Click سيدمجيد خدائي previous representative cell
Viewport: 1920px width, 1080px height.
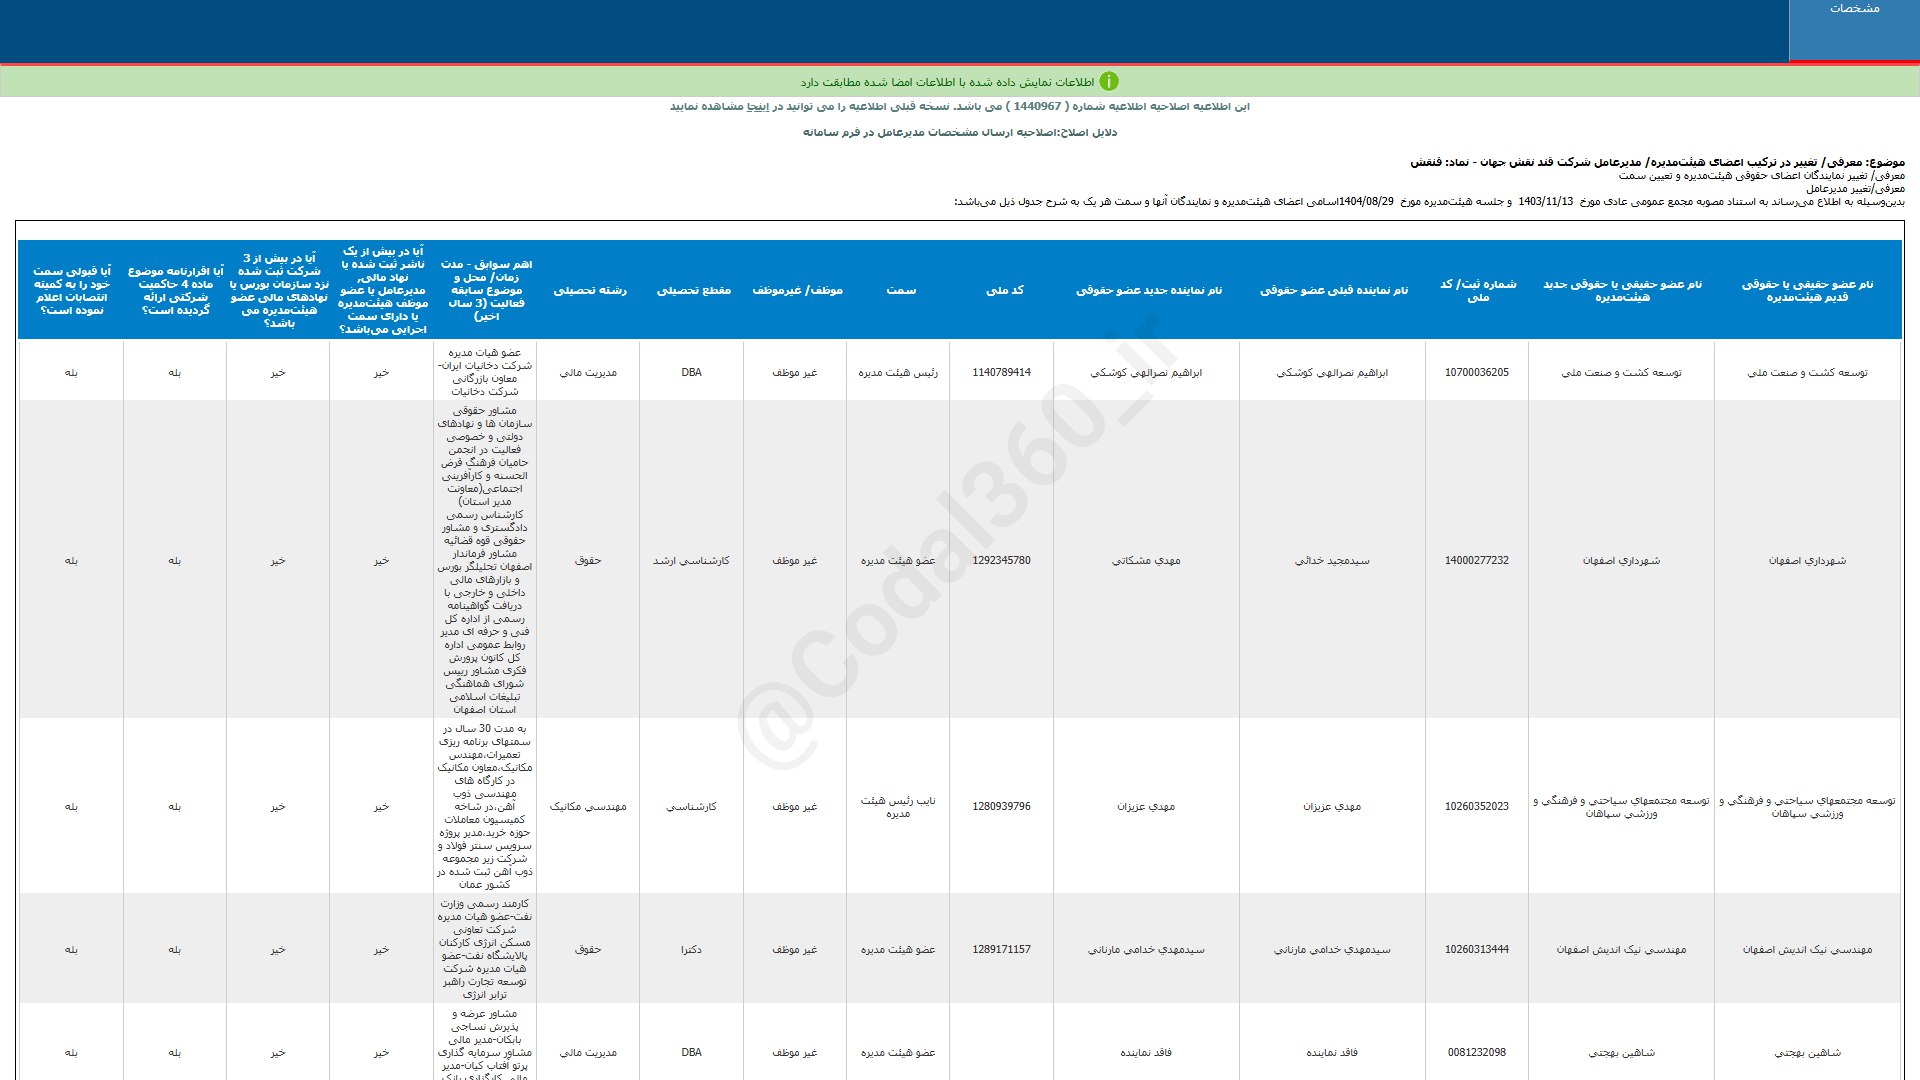point(1332,561)
